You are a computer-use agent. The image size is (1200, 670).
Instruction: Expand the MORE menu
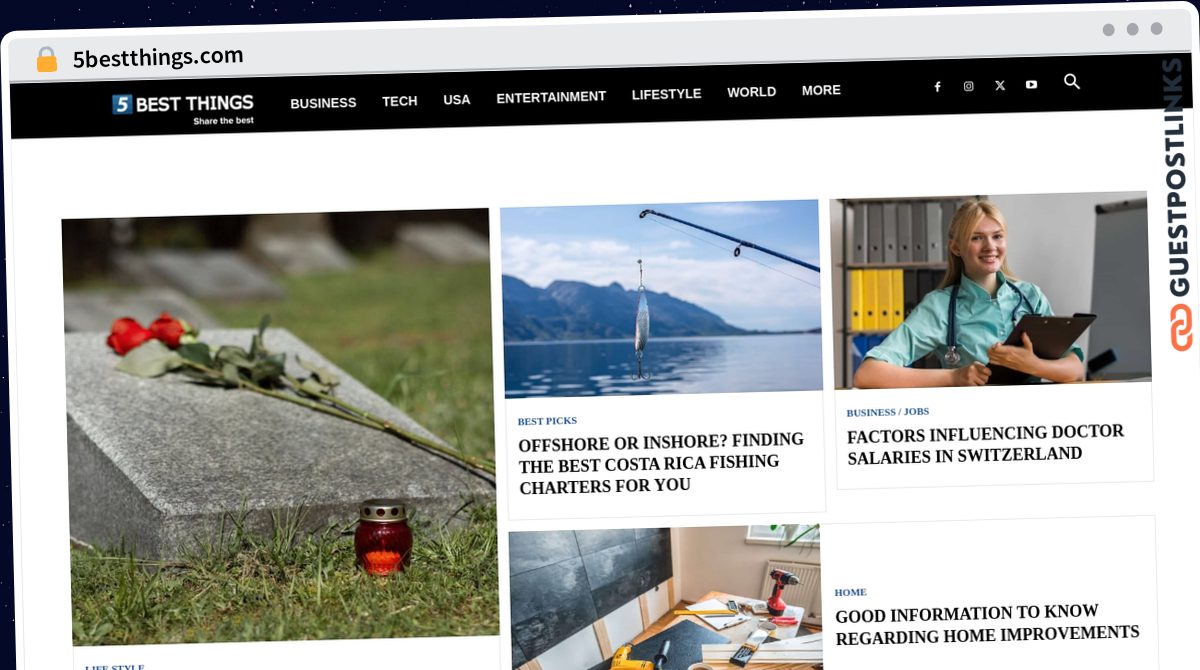[821, 90]
